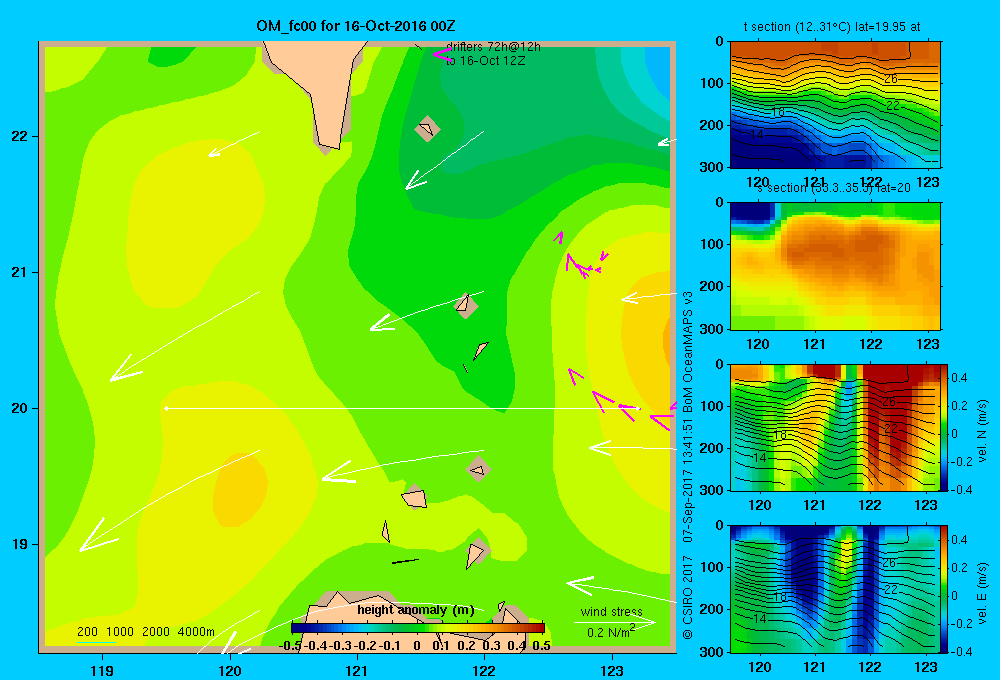The height and width of the screenshot is (680, 1000).
Task: Click the '0.5' value ending the height anomaly scale
Action: (541, 645)
